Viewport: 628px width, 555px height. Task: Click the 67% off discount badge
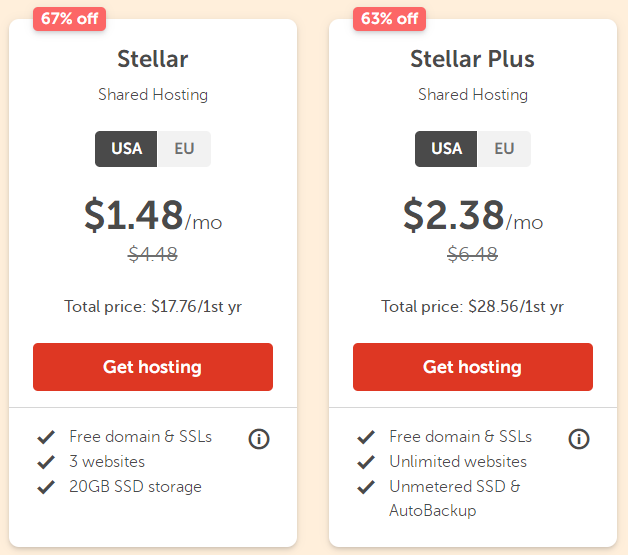[x=70, y=19]
